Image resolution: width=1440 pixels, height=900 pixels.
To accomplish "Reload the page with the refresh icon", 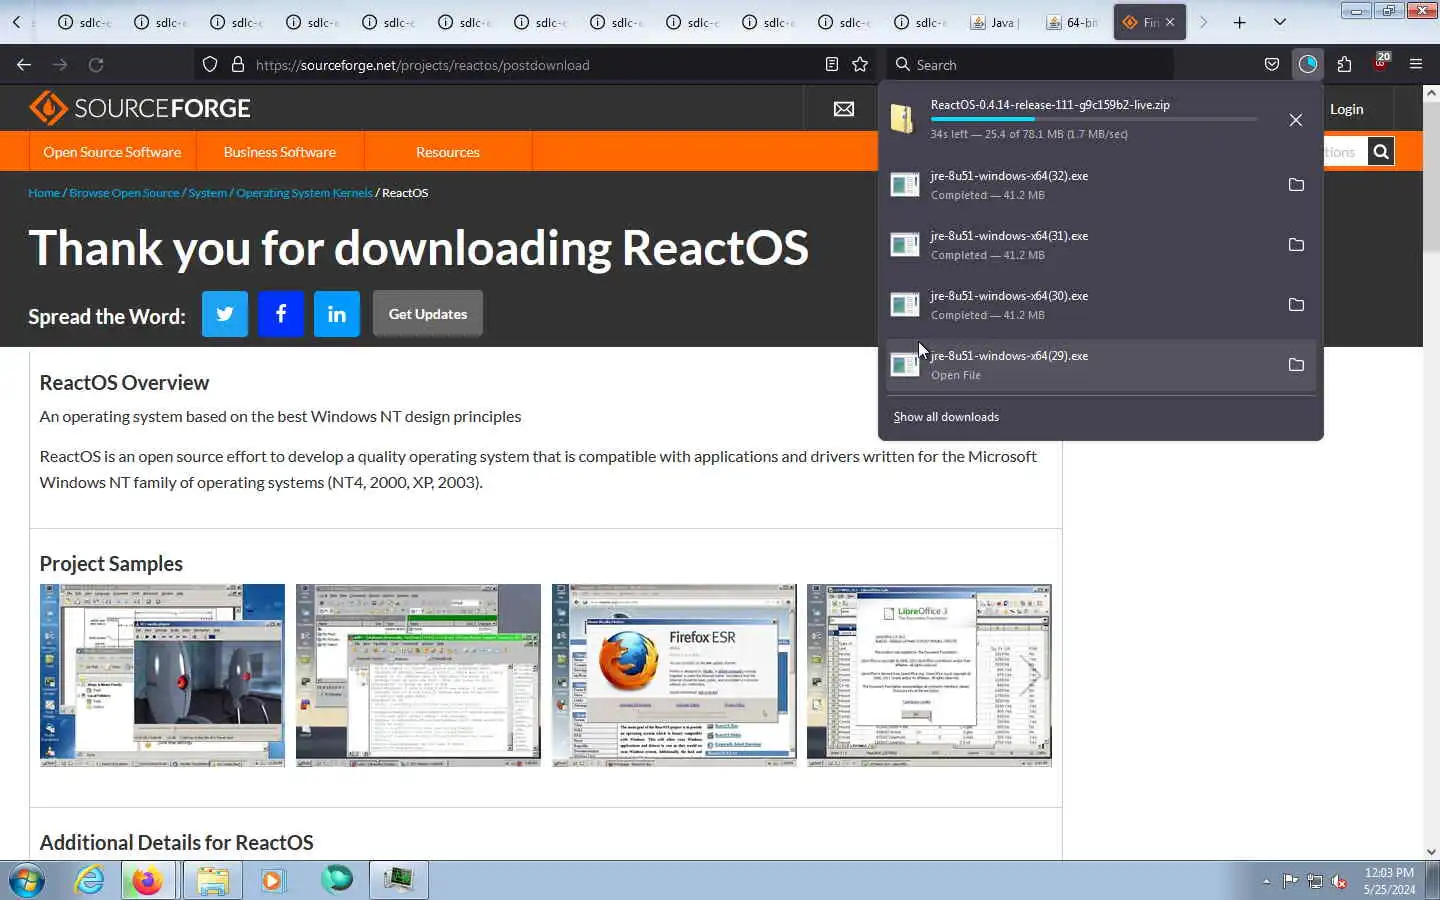I will [96, 64].
